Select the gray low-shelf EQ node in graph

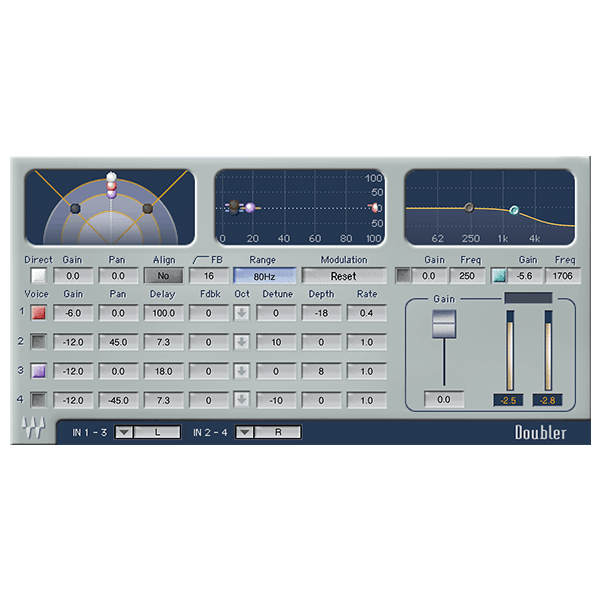(x=468, y=207)
